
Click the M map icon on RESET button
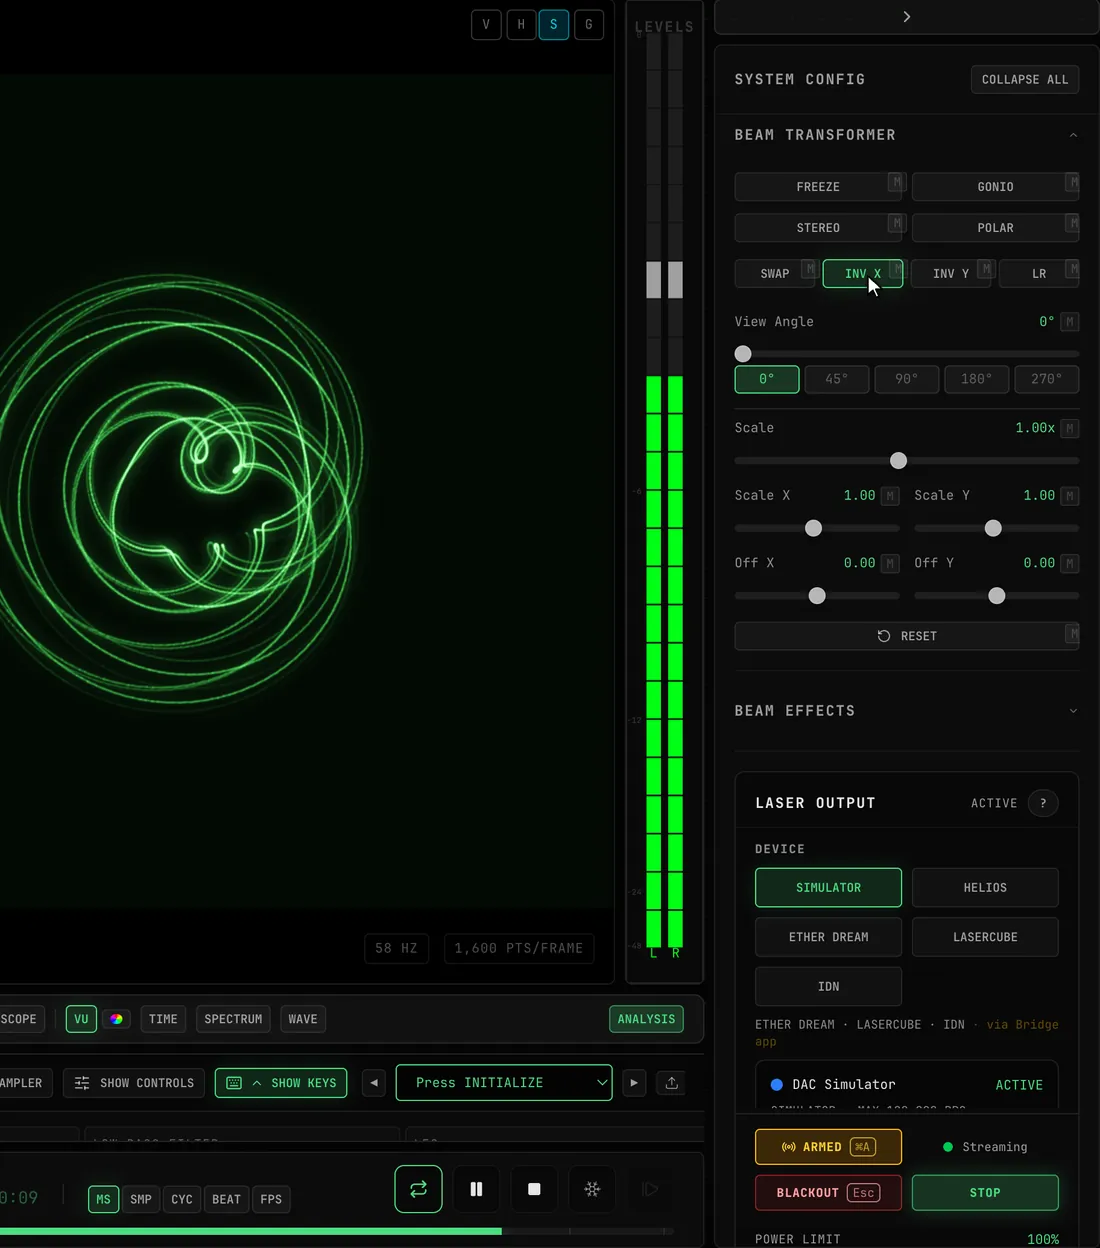(1073, 633)
